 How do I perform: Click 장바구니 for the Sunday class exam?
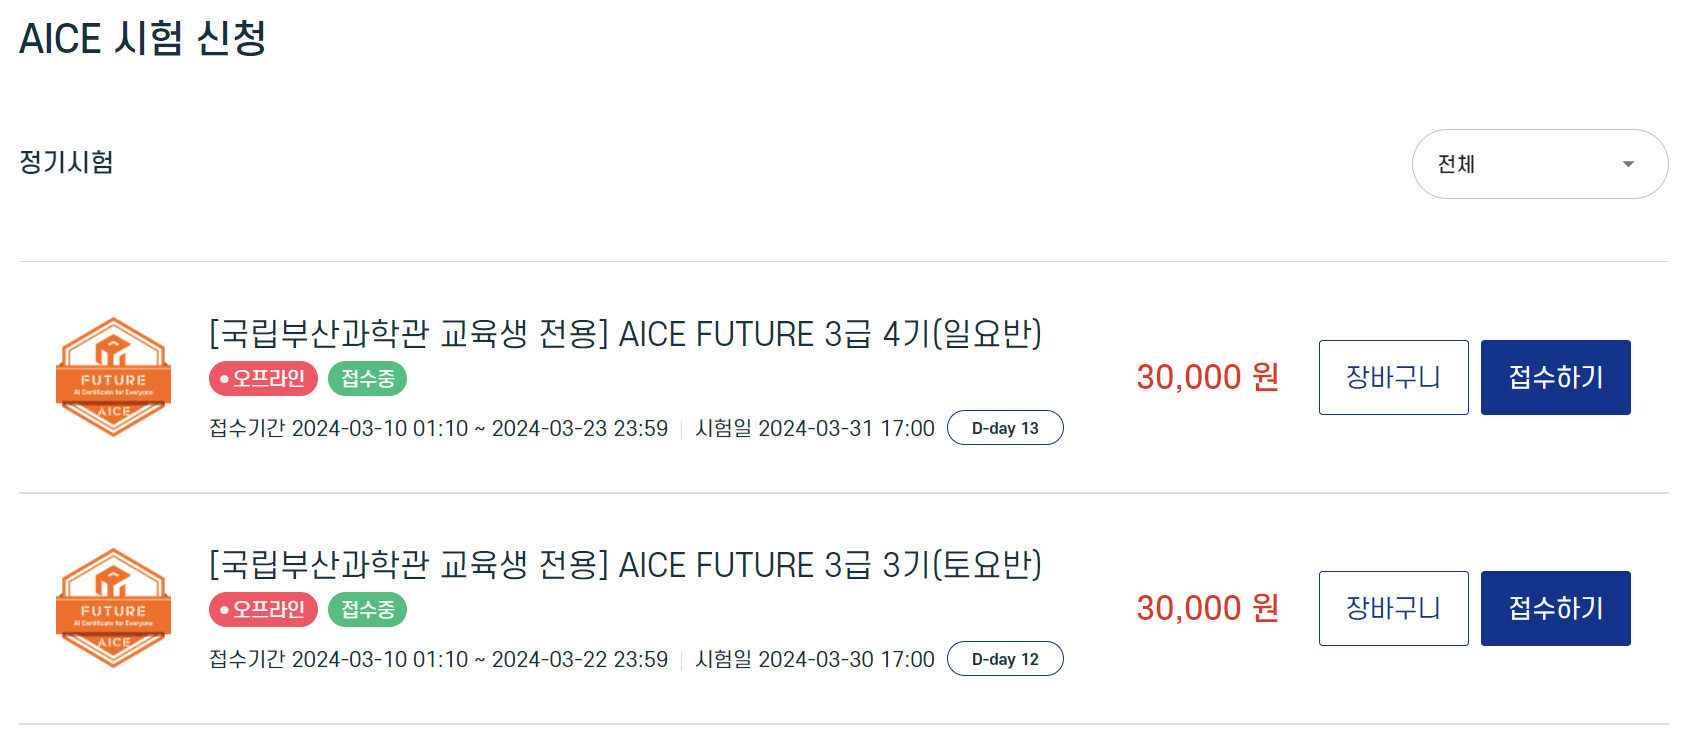(x=1393, y=377)
